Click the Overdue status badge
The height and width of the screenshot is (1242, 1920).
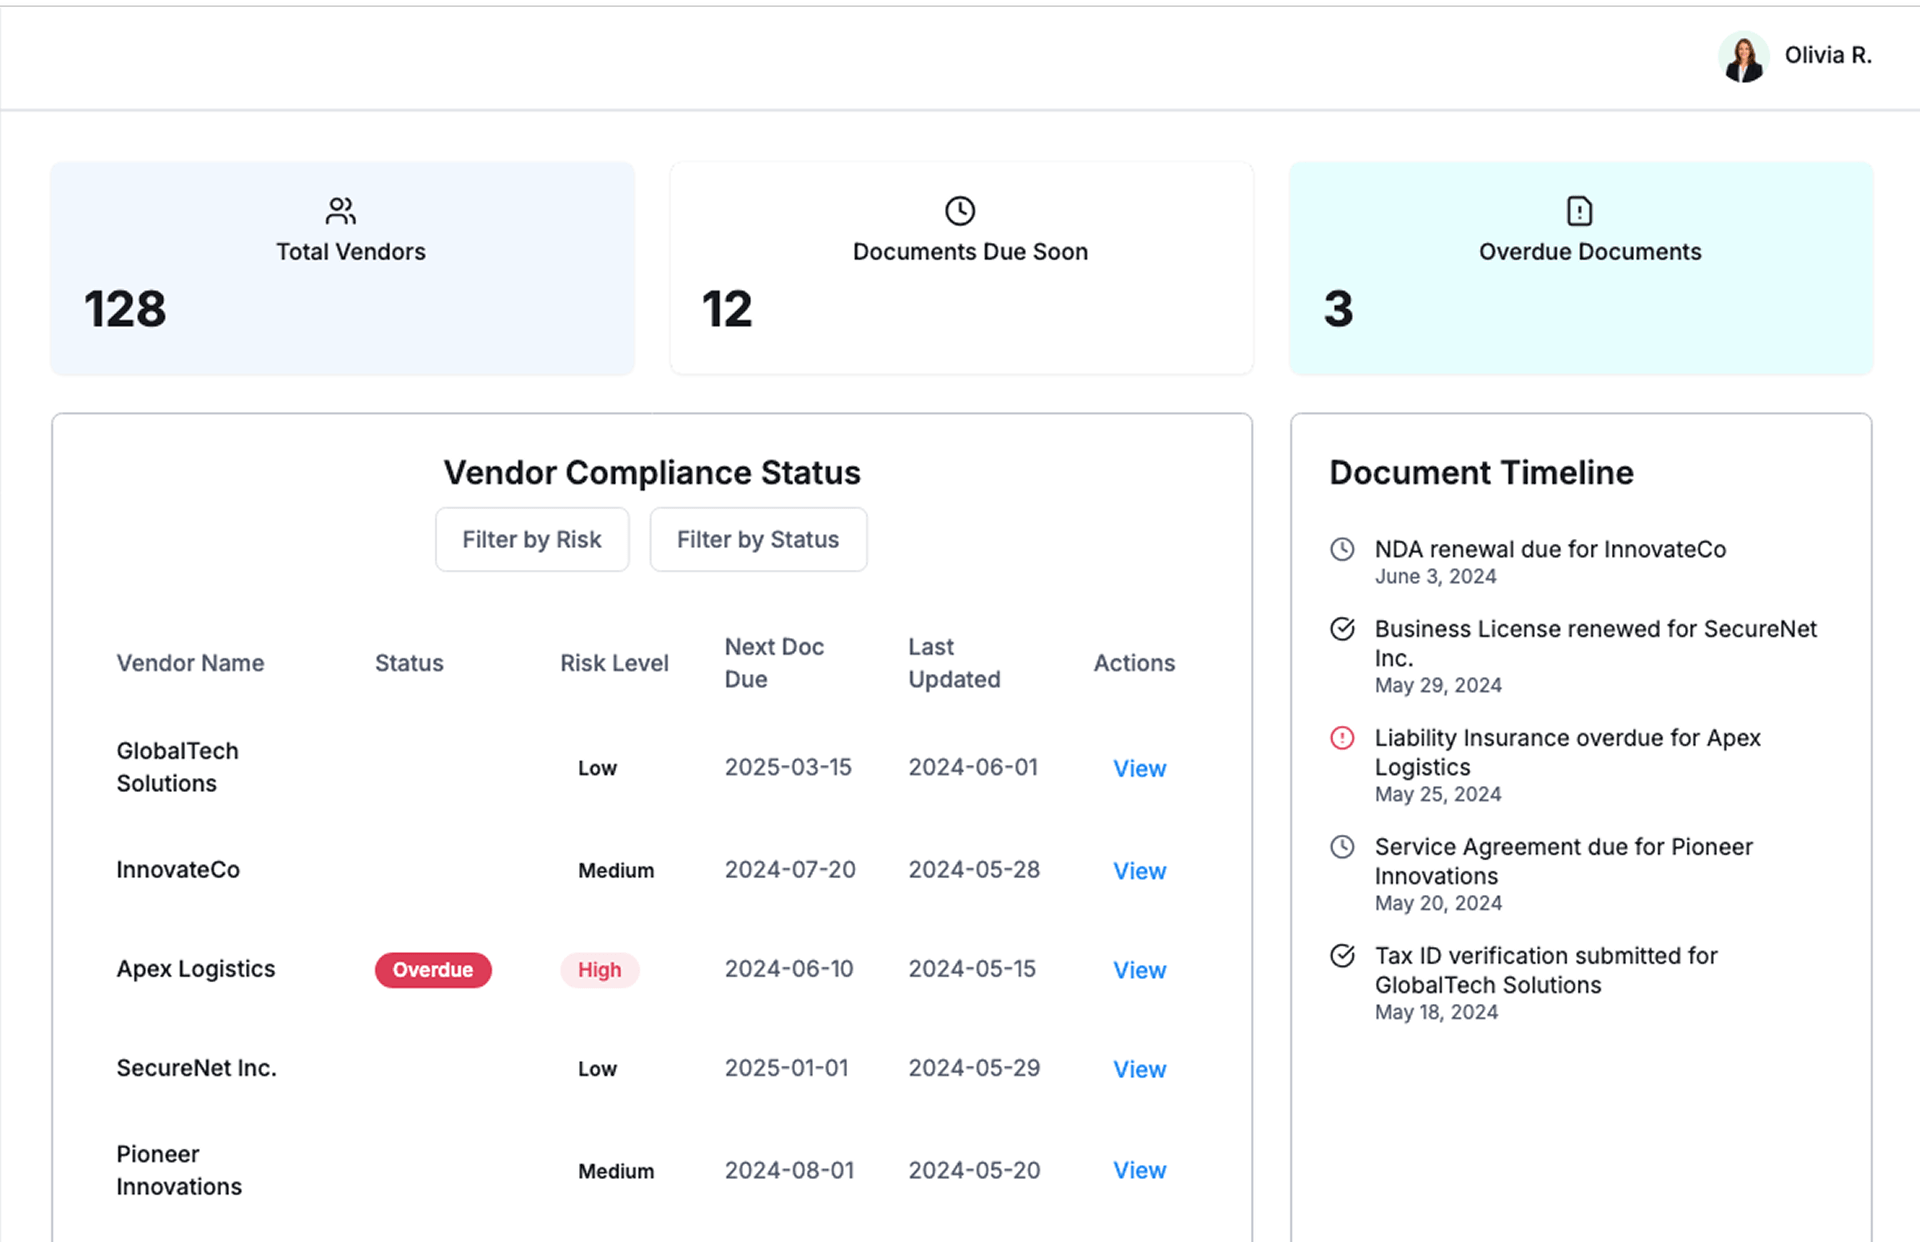[433, 970]
